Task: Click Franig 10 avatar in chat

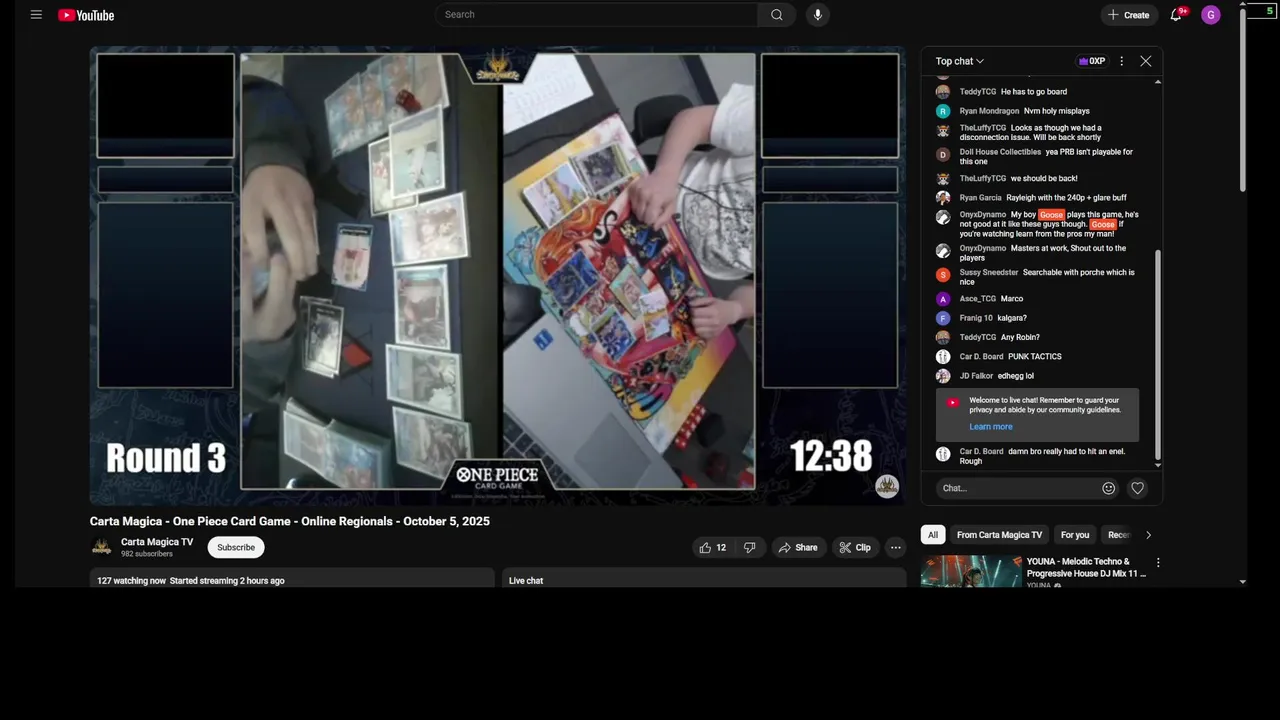Action: [x=943, y=318]
